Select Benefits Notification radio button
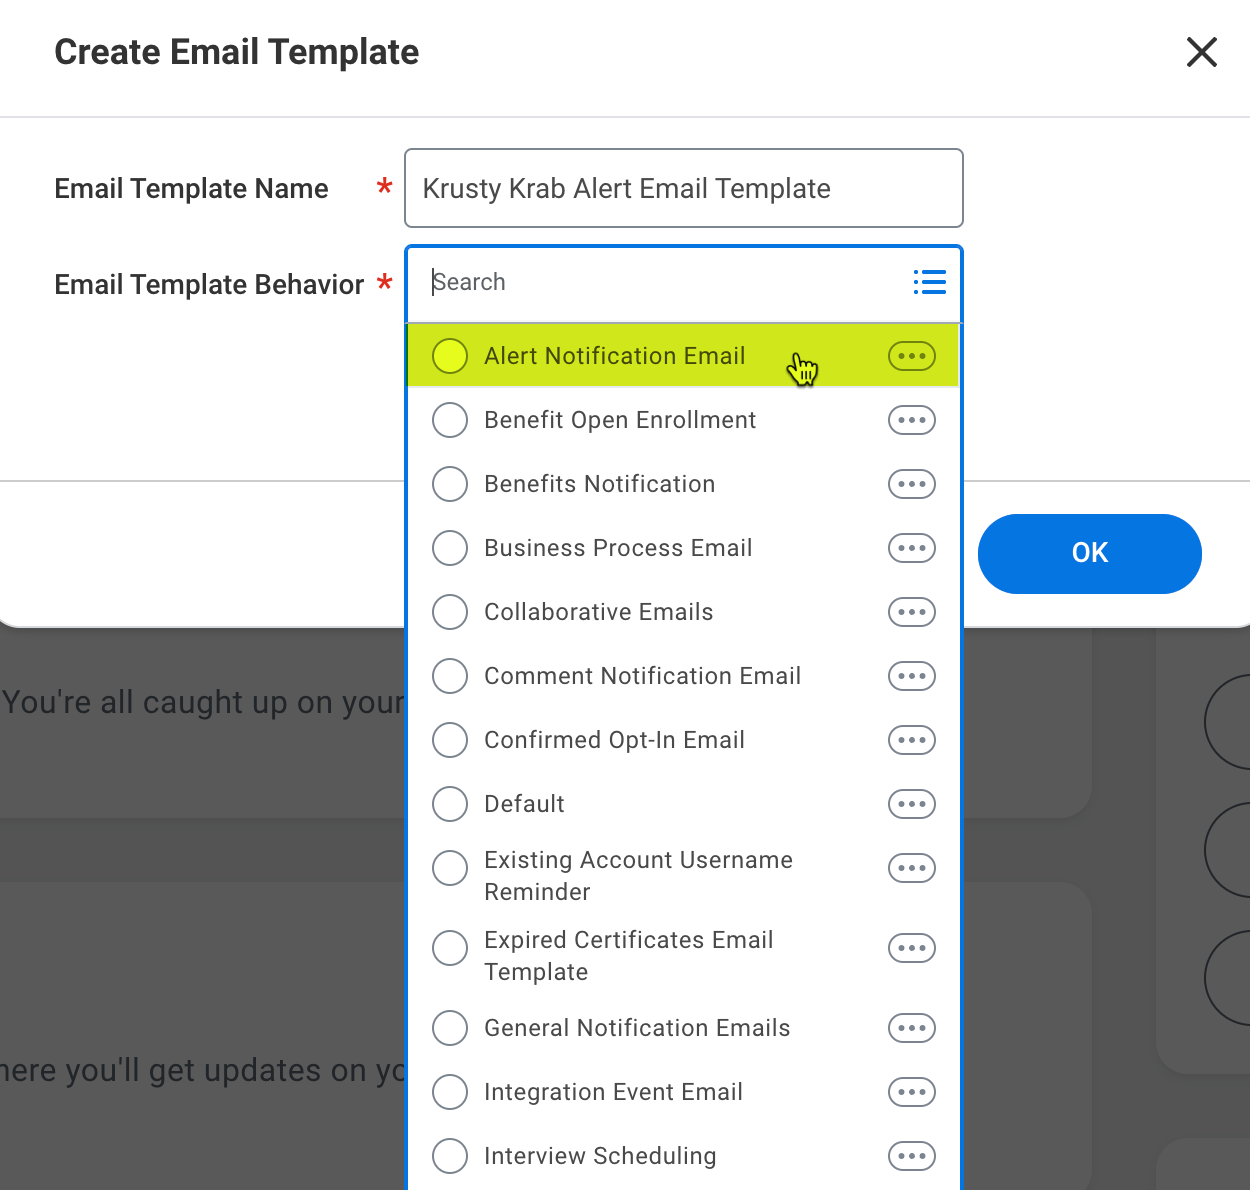The image size is (1250, 1190). point(450,484)
